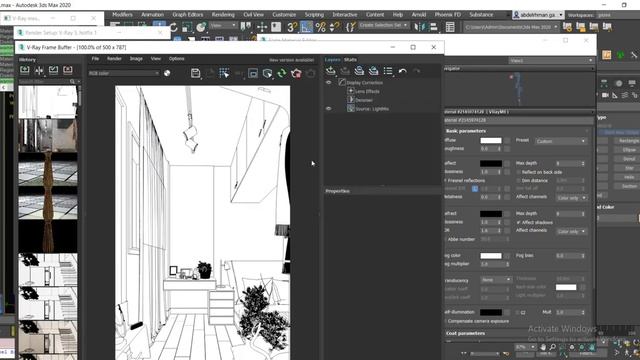640x360 pixels.
Task: Open the Create Selection Set dropdown
Action: (x=383, y=25)
